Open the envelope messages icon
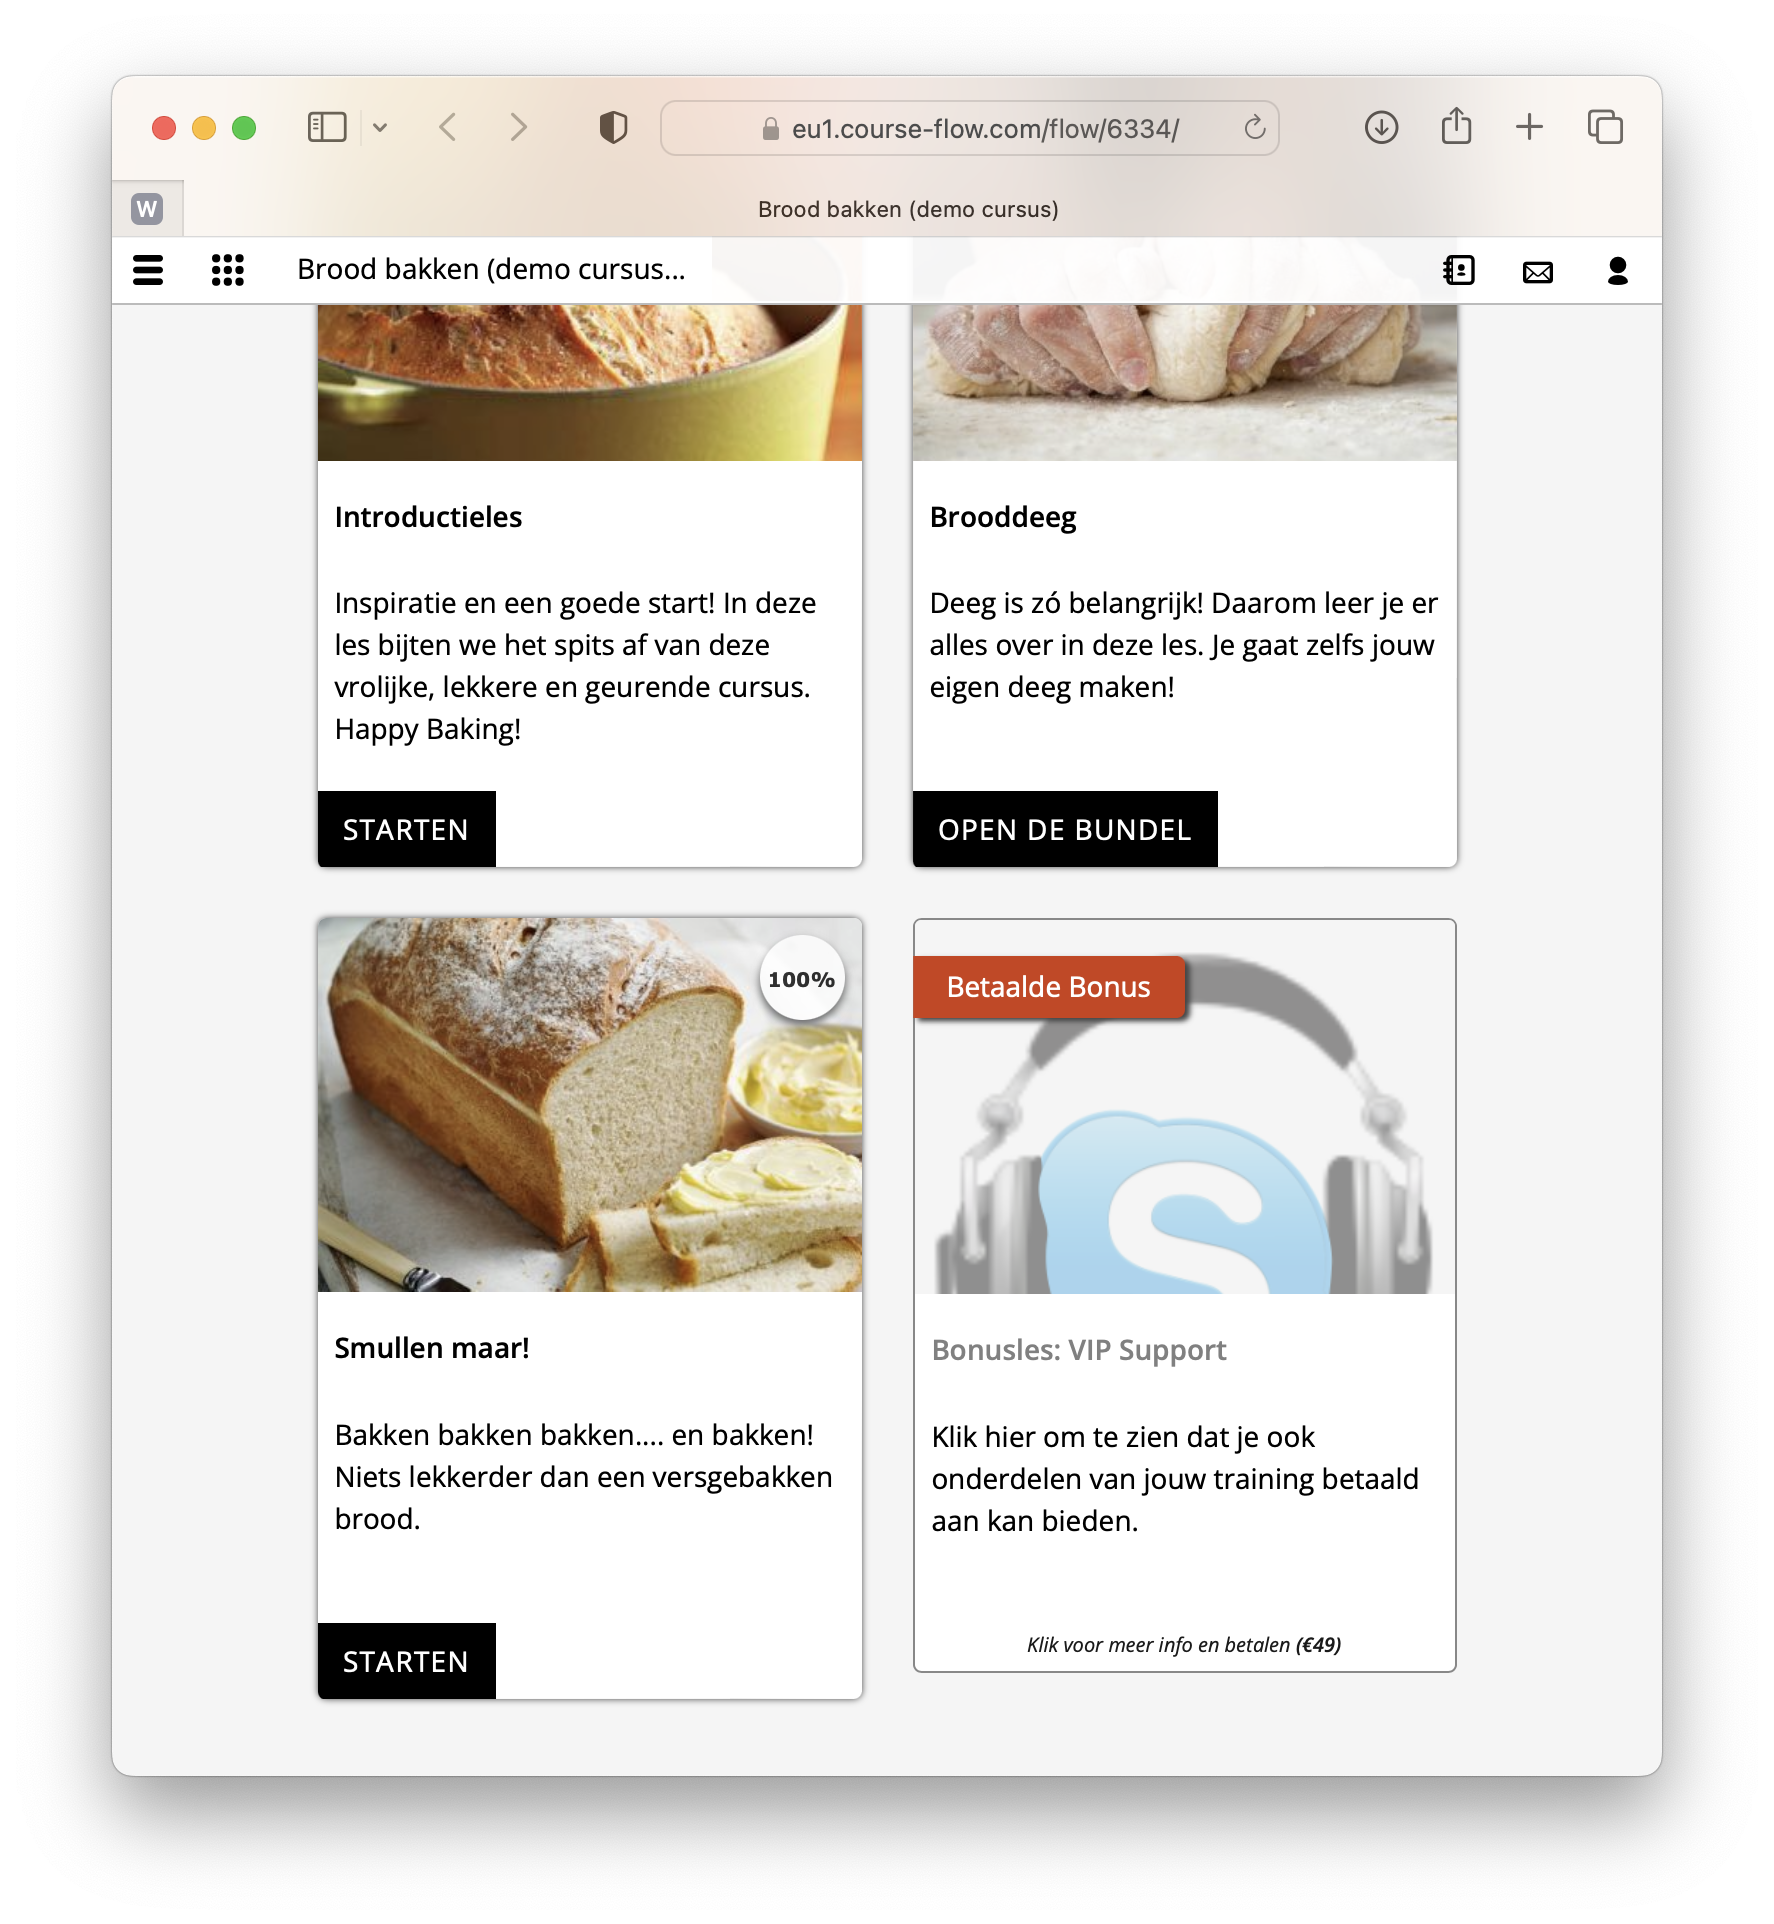Image resolution: width=1774 pixels, height=1924 pixels. tap(1538, 271)
